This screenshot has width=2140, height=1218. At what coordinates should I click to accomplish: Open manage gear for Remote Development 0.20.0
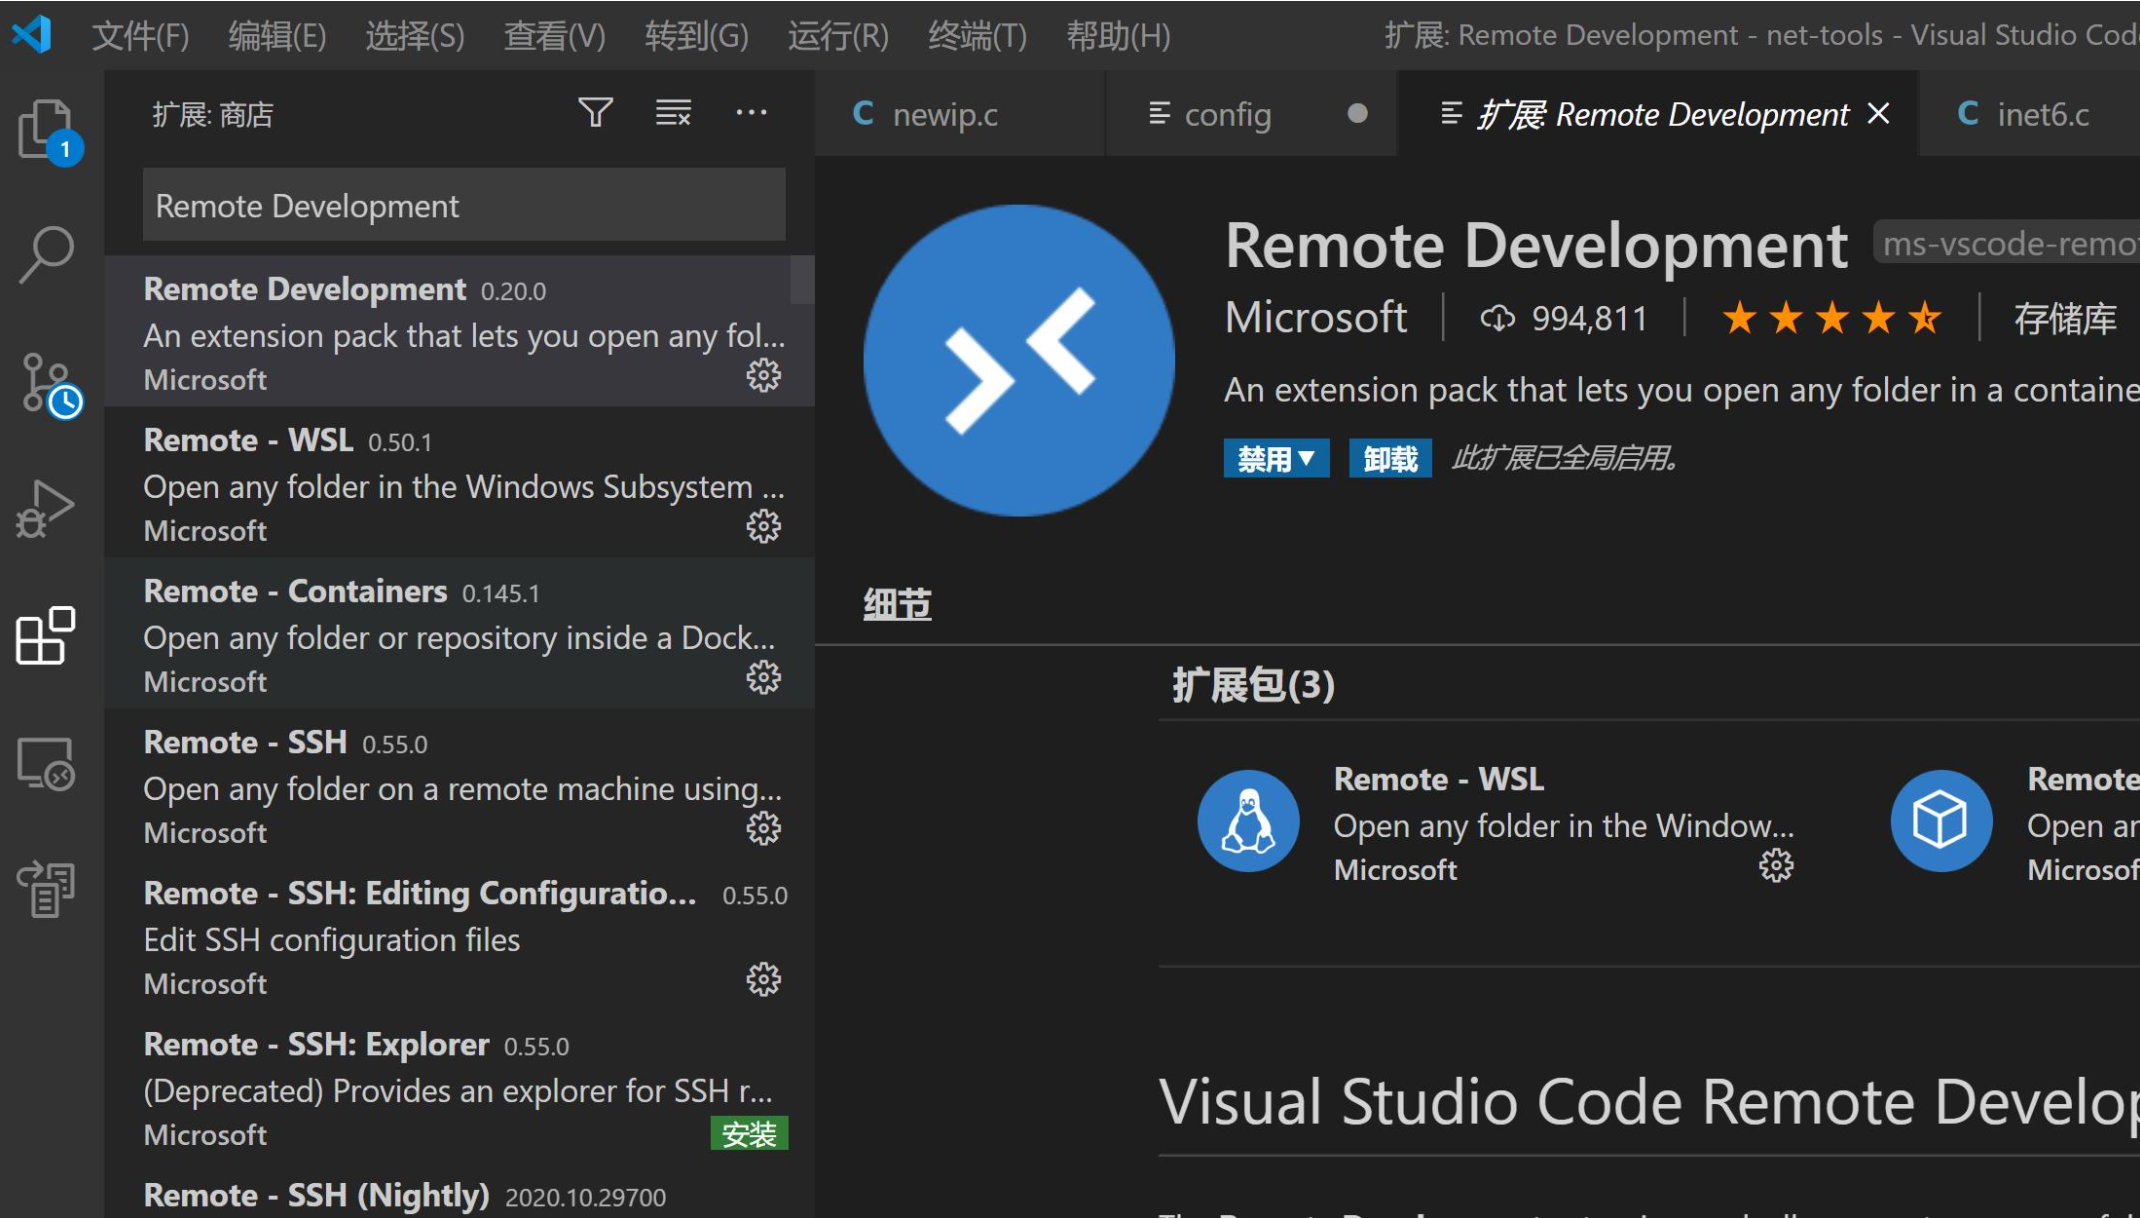tap(764, 376)
